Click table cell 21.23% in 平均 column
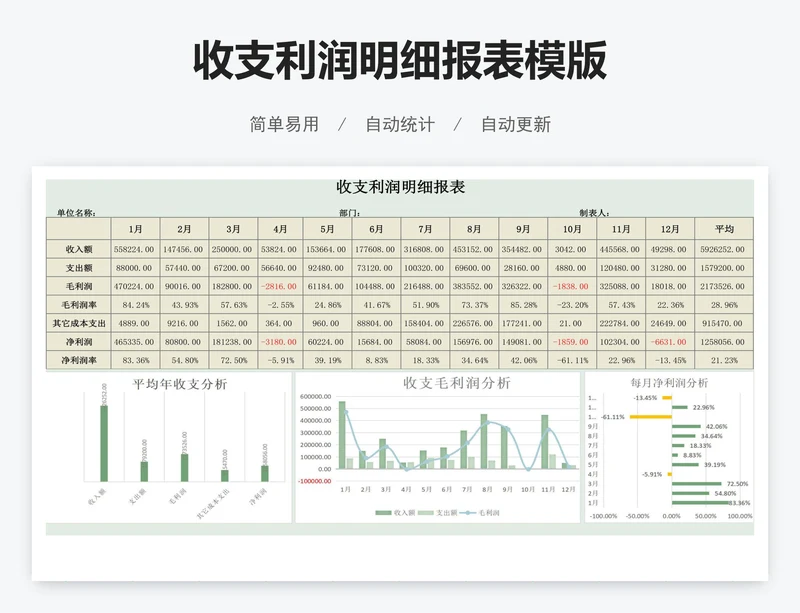The image size is (800, 613). click(724, 360)
